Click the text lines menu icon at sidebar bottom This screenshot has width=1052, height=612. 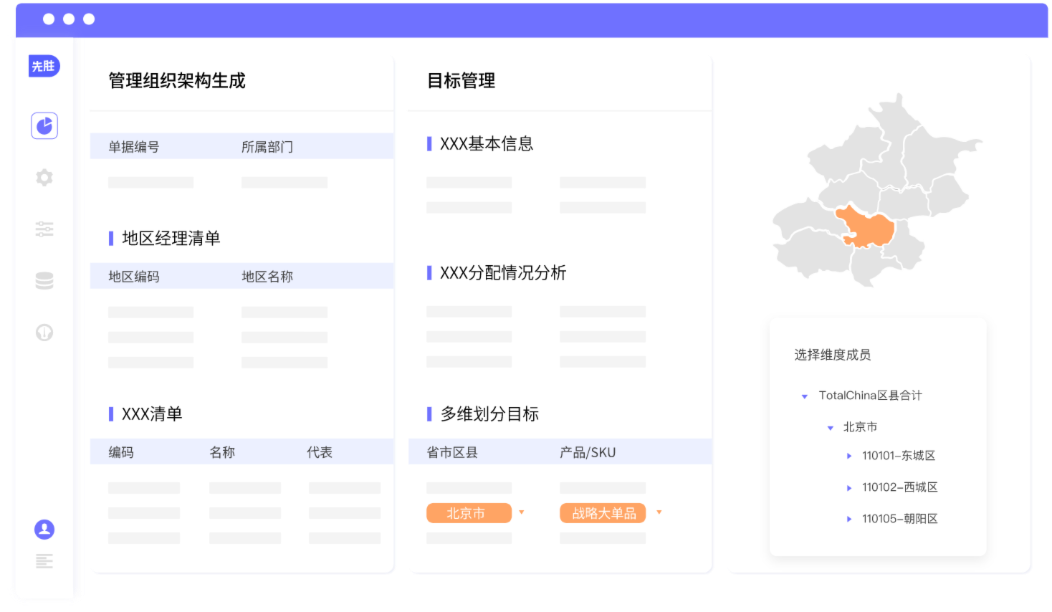(x=44, y=561)
